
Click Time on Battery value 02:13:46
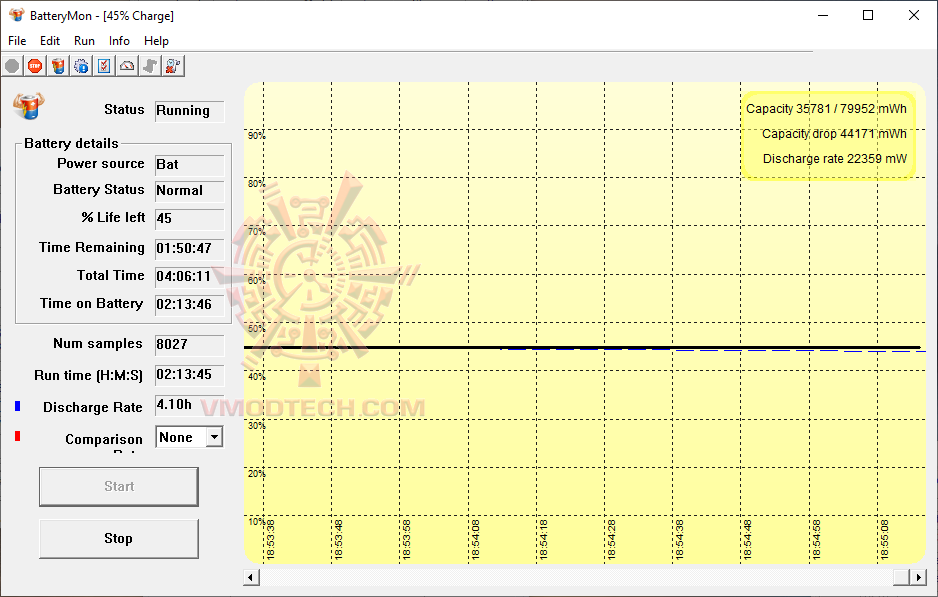click(190, 304)
